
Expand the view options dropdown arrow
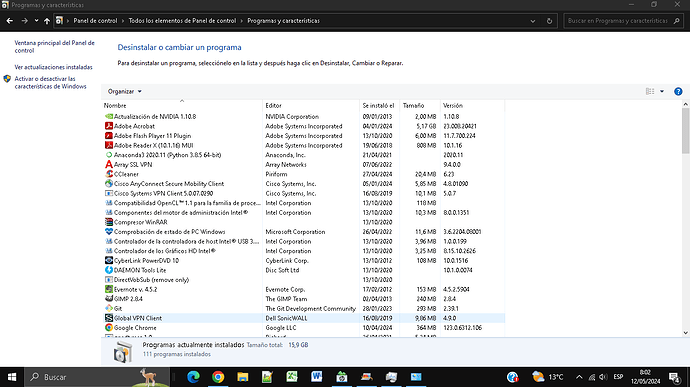coord(662,92)
